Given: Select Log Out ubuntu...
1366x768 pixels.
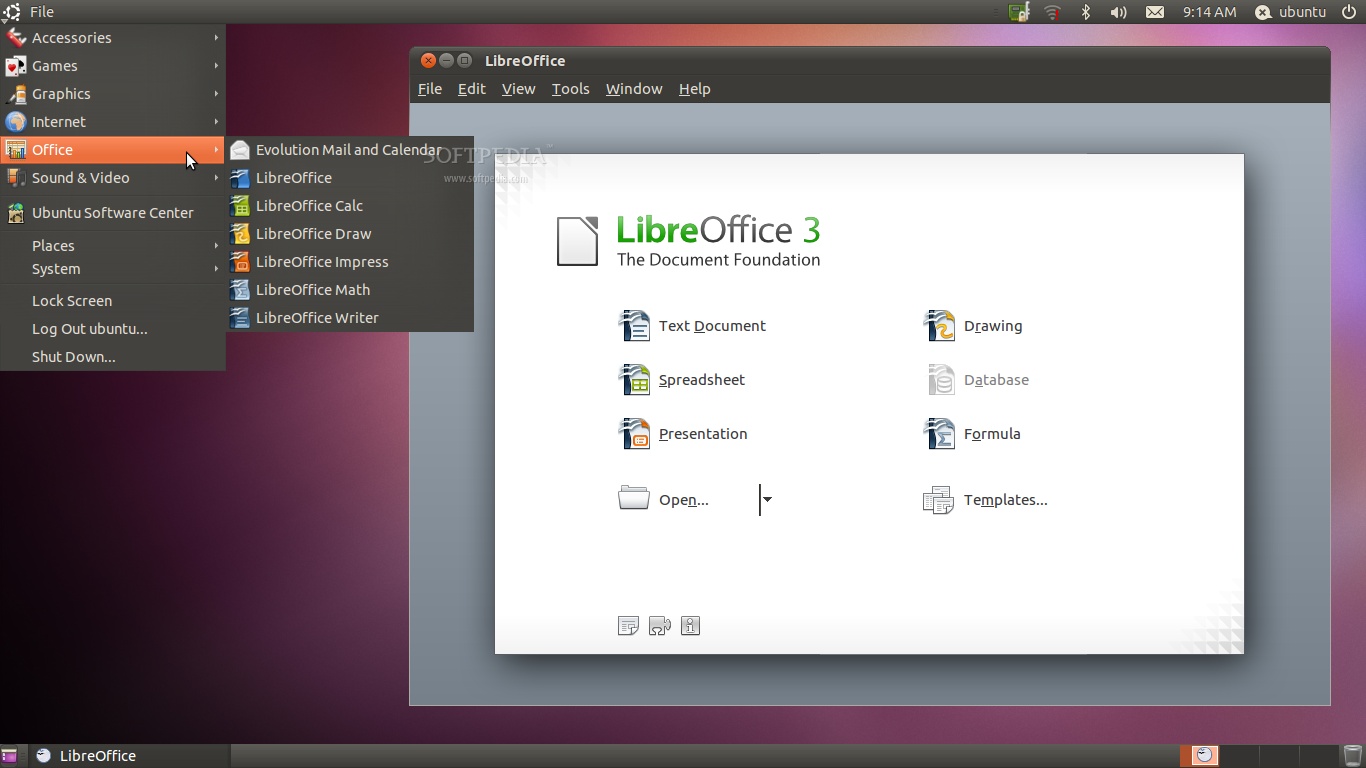Looking at the screenshot, I should [x=113, y=329].
